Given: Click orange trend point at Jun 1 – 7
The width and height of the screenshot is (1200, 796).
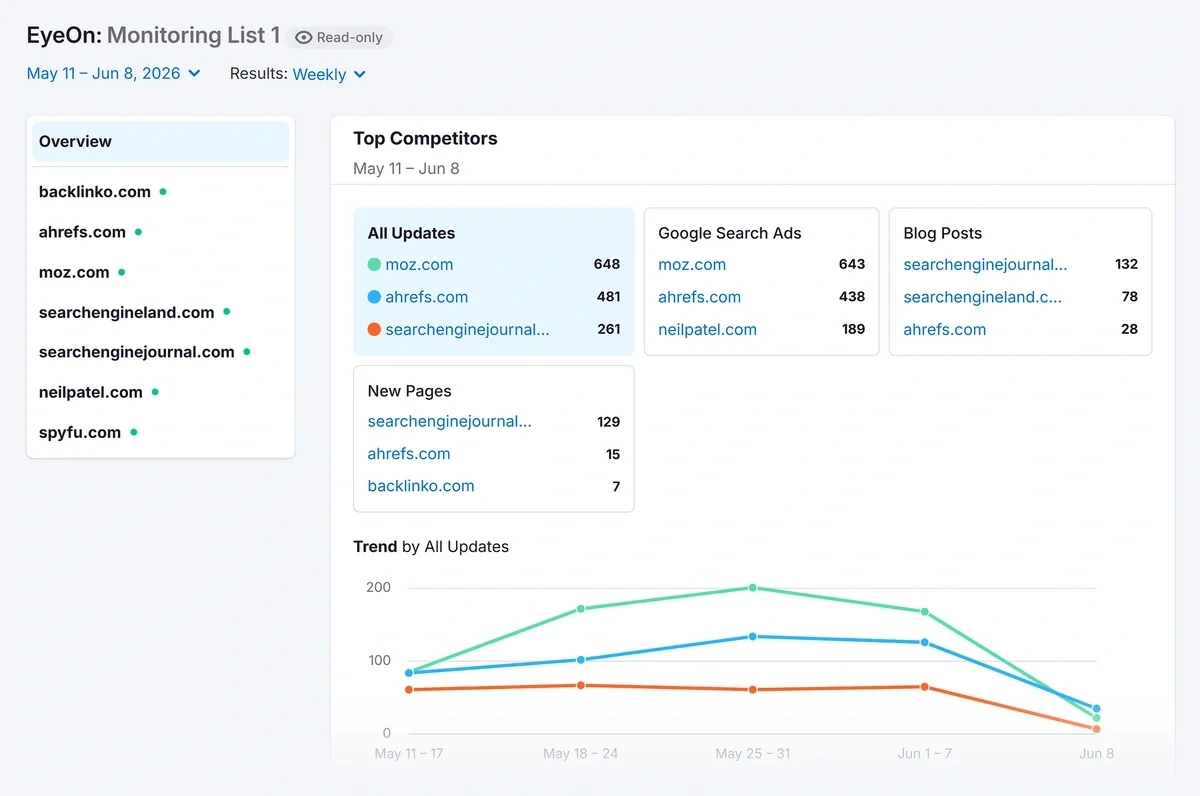Looking at the screenshot, I should pyautogui.click(x=925, y=687).
